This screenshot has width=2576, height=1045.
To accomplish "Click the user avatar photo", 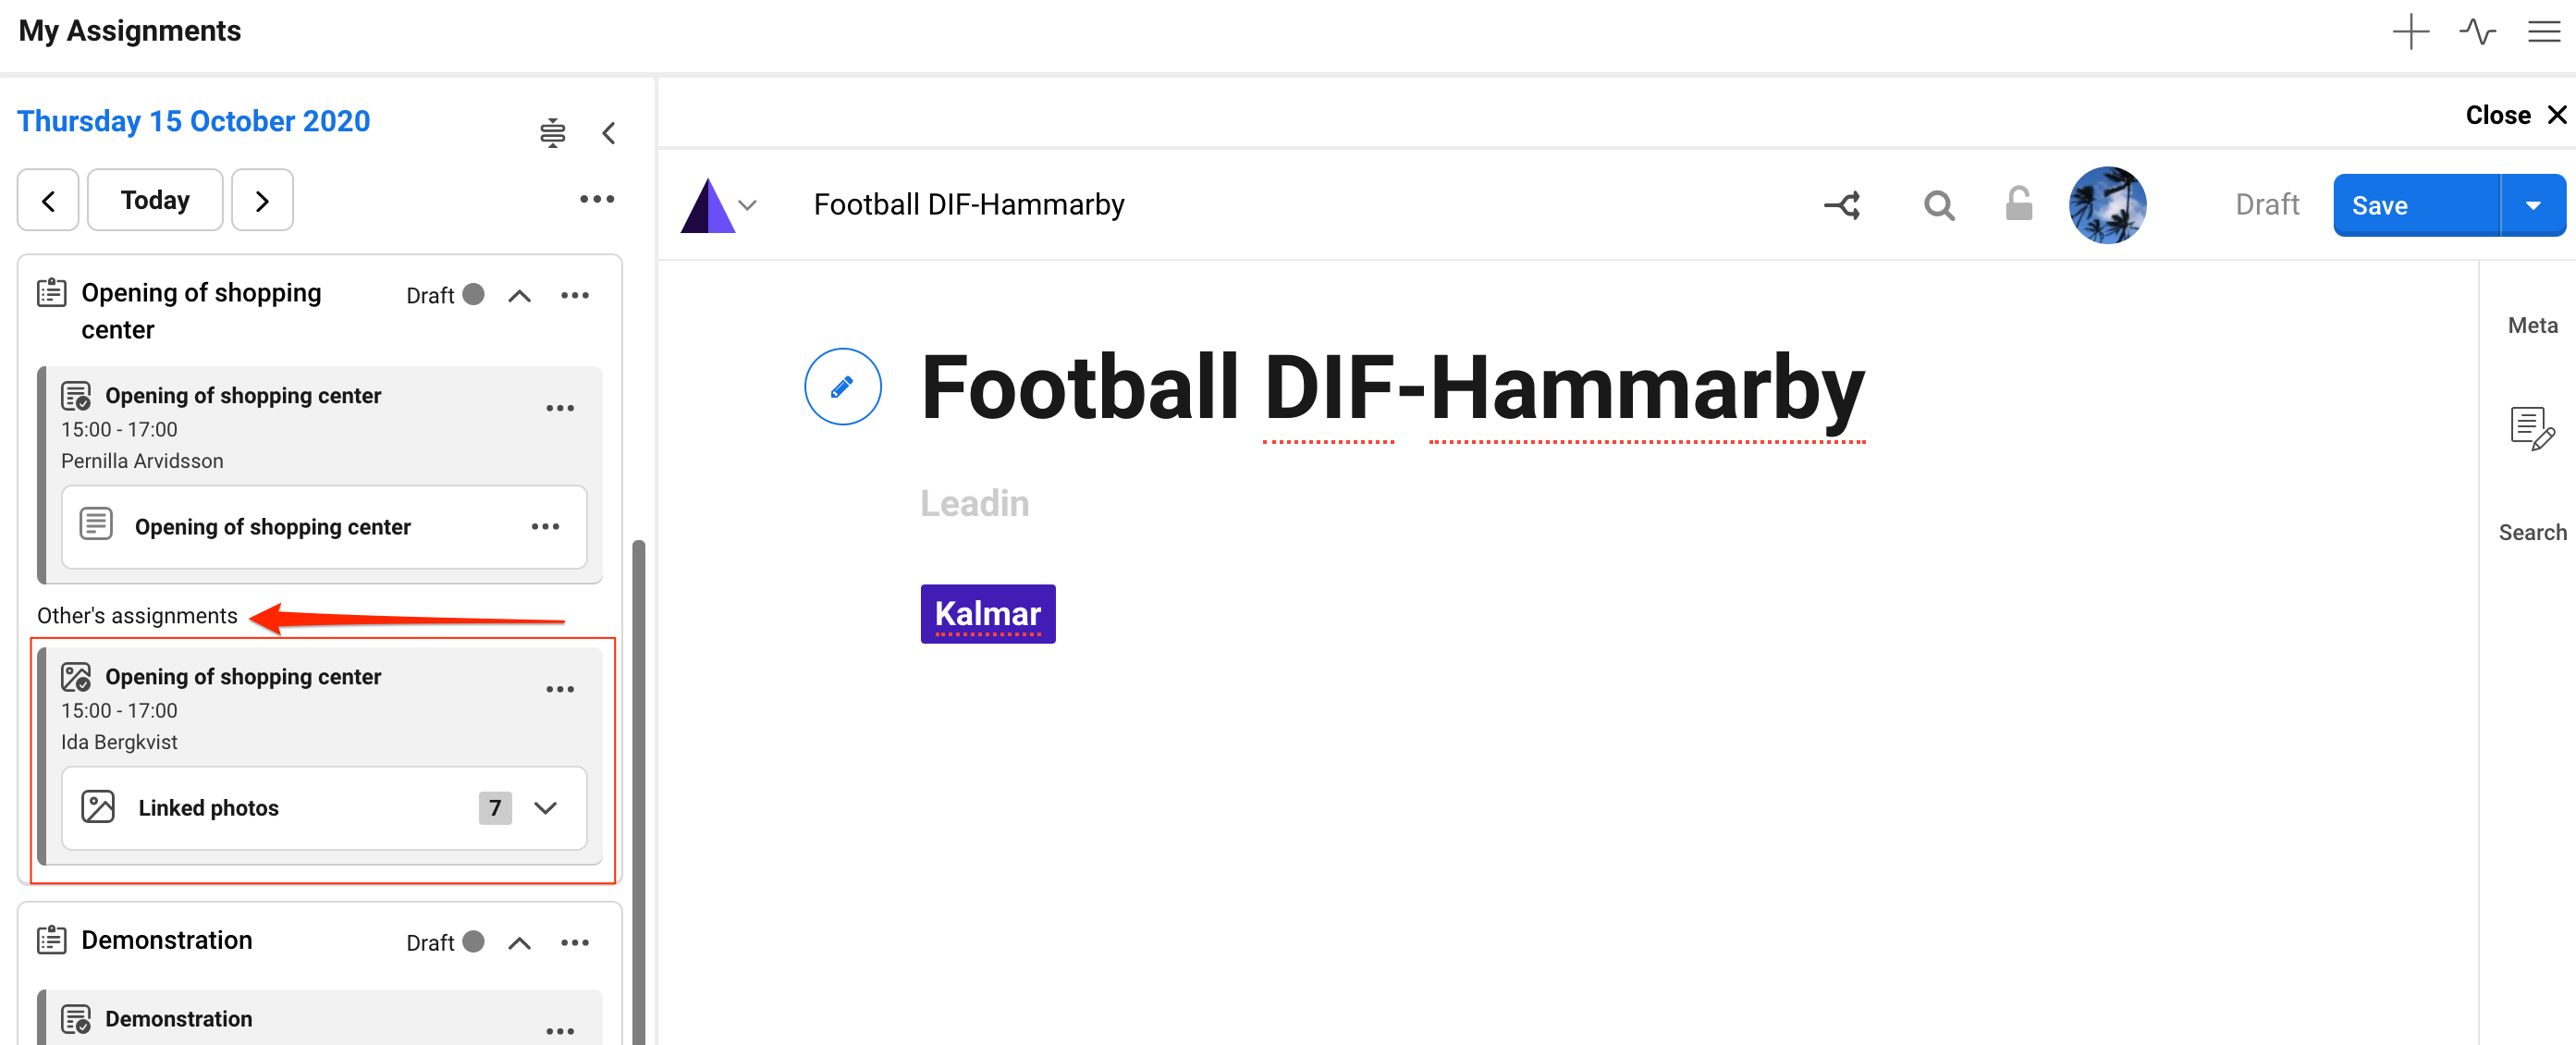I will click(x=2106, y=205).
